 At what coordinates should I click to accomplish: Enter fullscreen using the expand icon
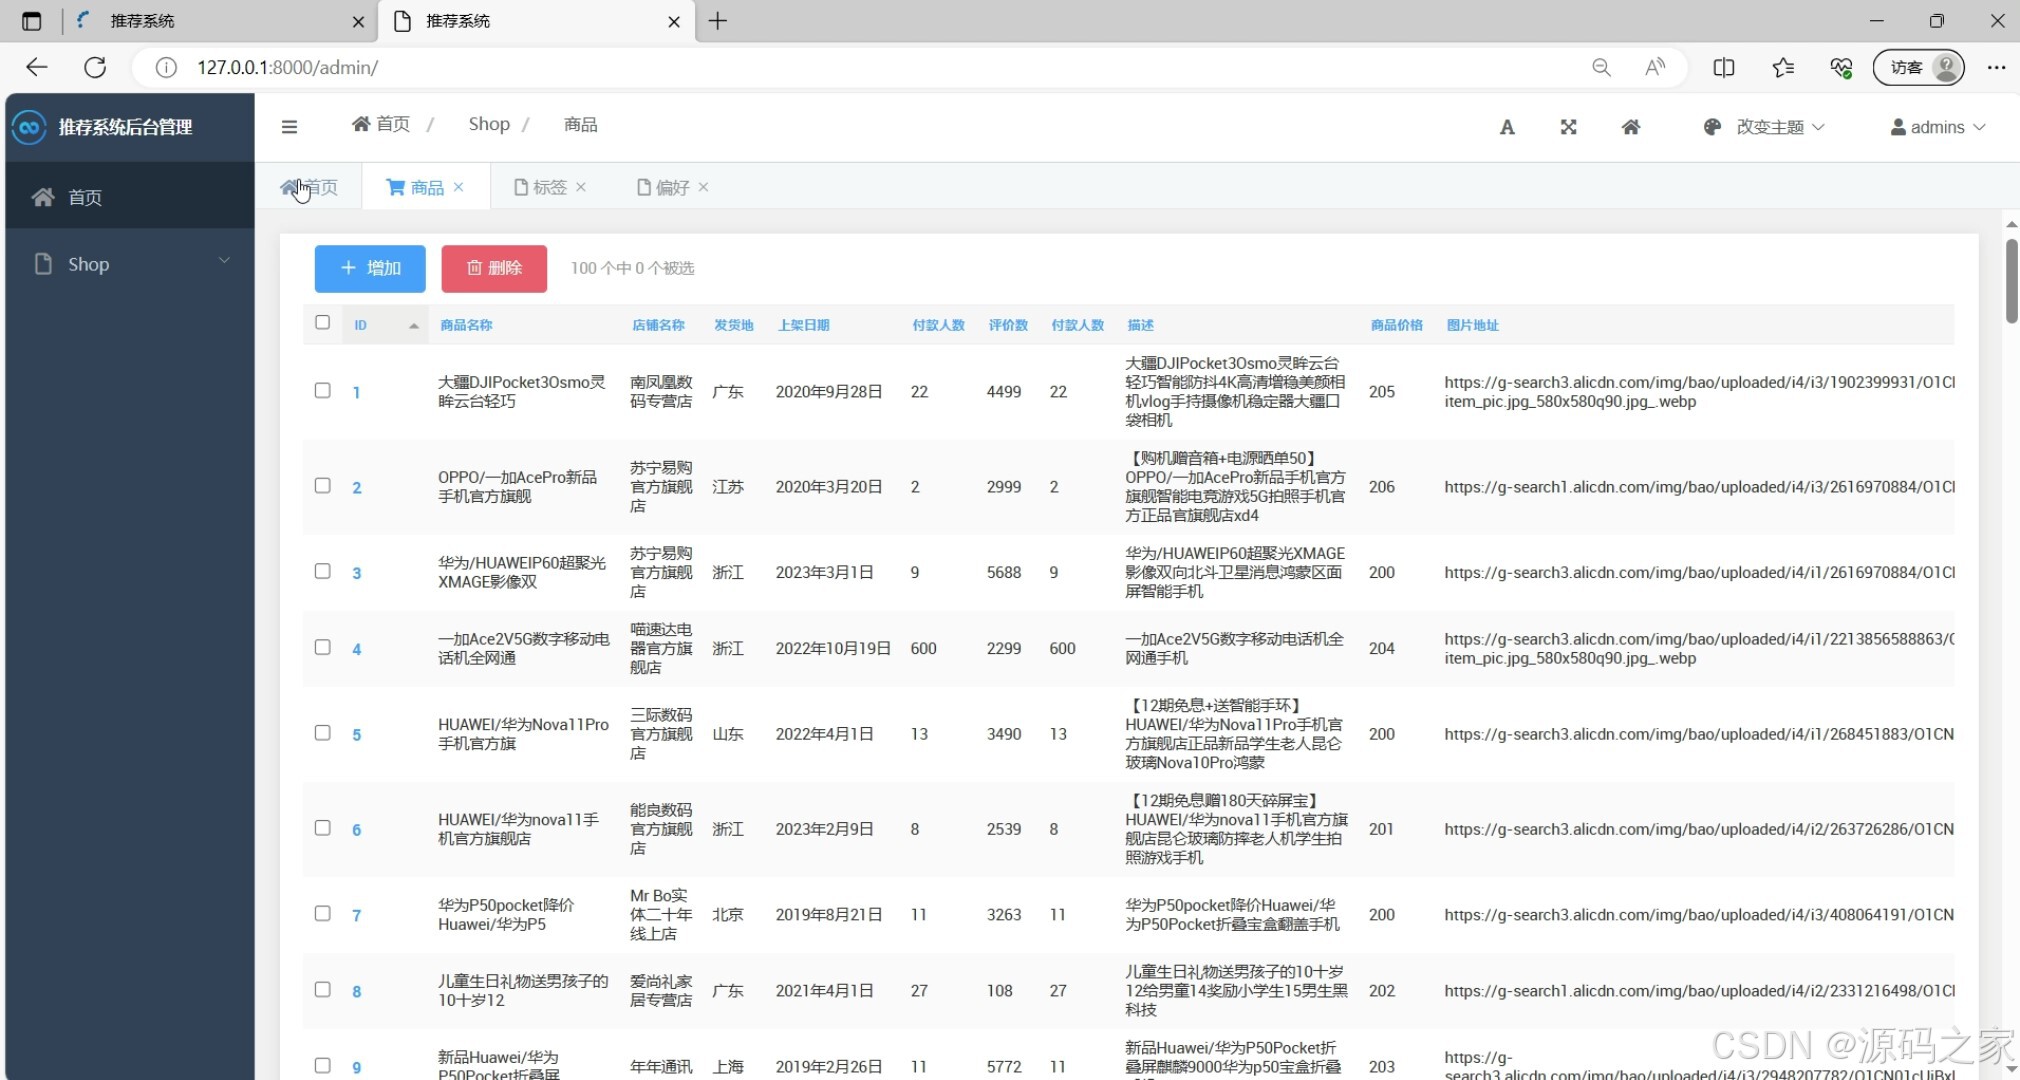coord(1568,127)
